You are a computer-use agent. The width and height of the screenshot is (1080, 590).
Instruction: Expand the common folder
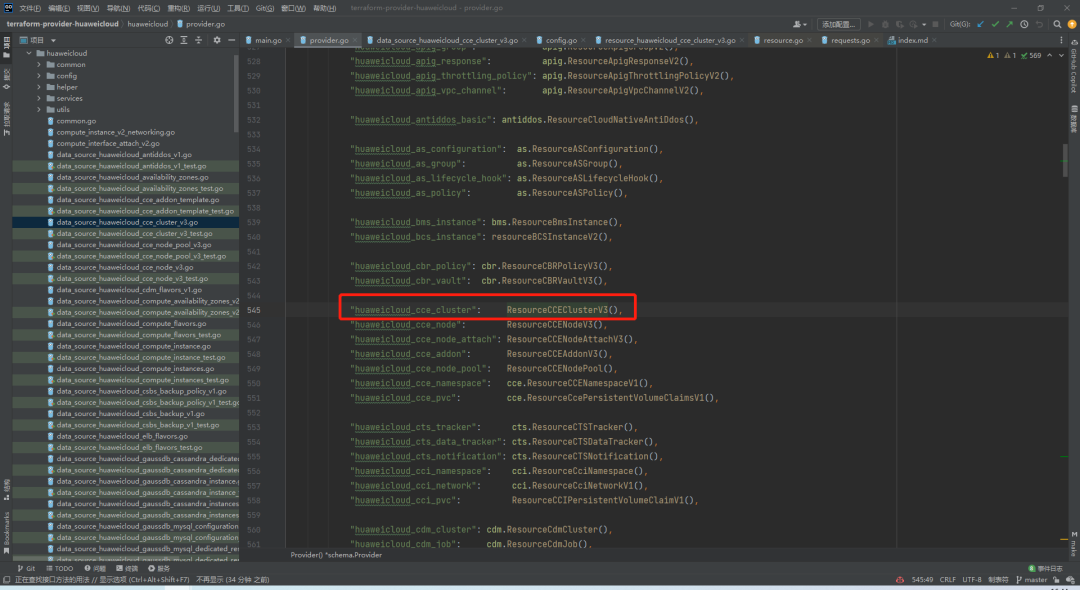[39, 65]
